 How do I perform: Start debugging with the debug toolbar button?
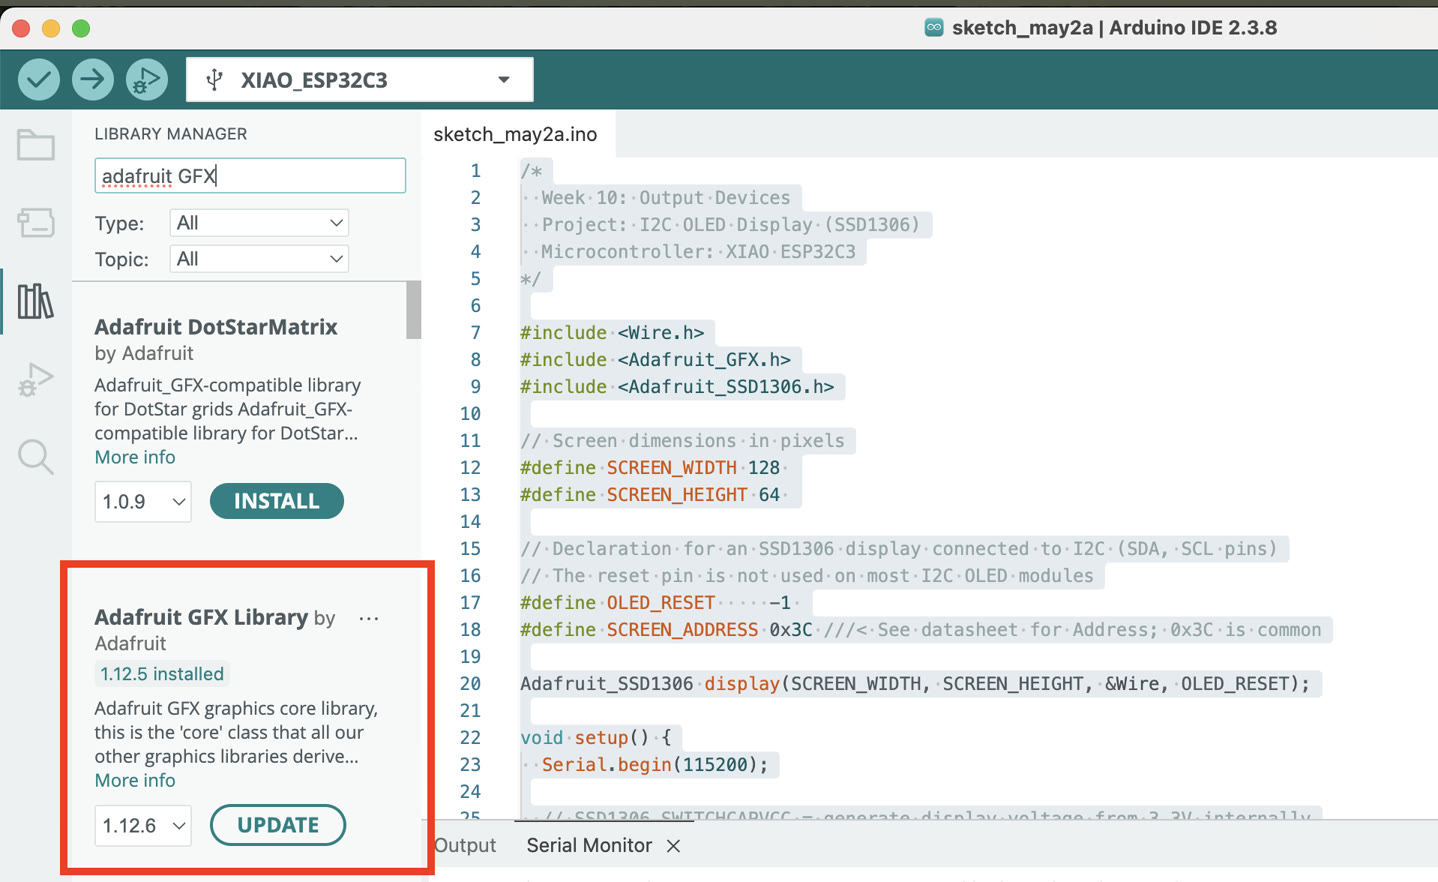click(146, 80)
